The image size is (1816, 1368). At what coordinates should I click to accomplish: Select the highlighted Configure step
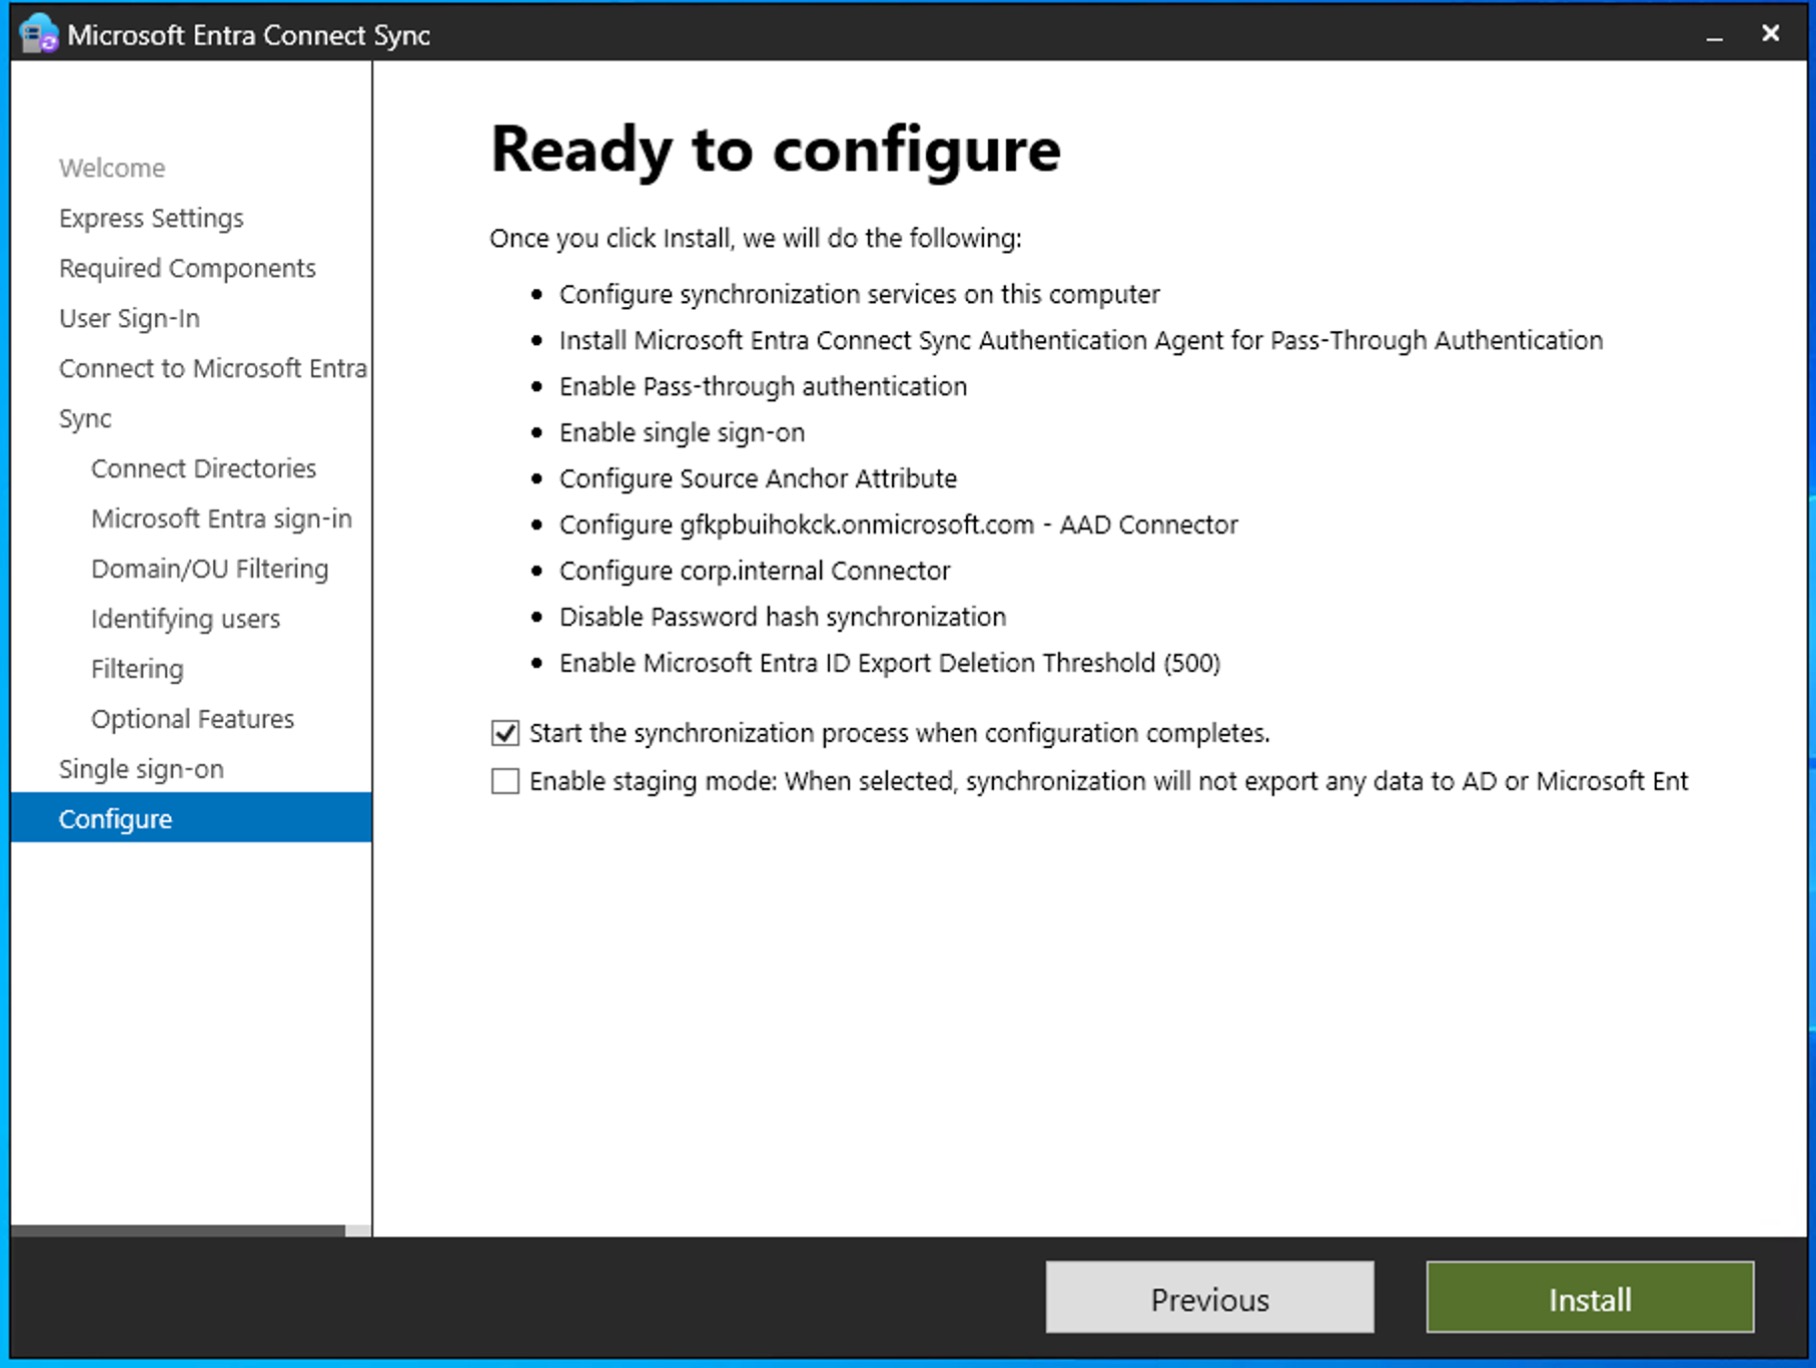click(115, 818)
